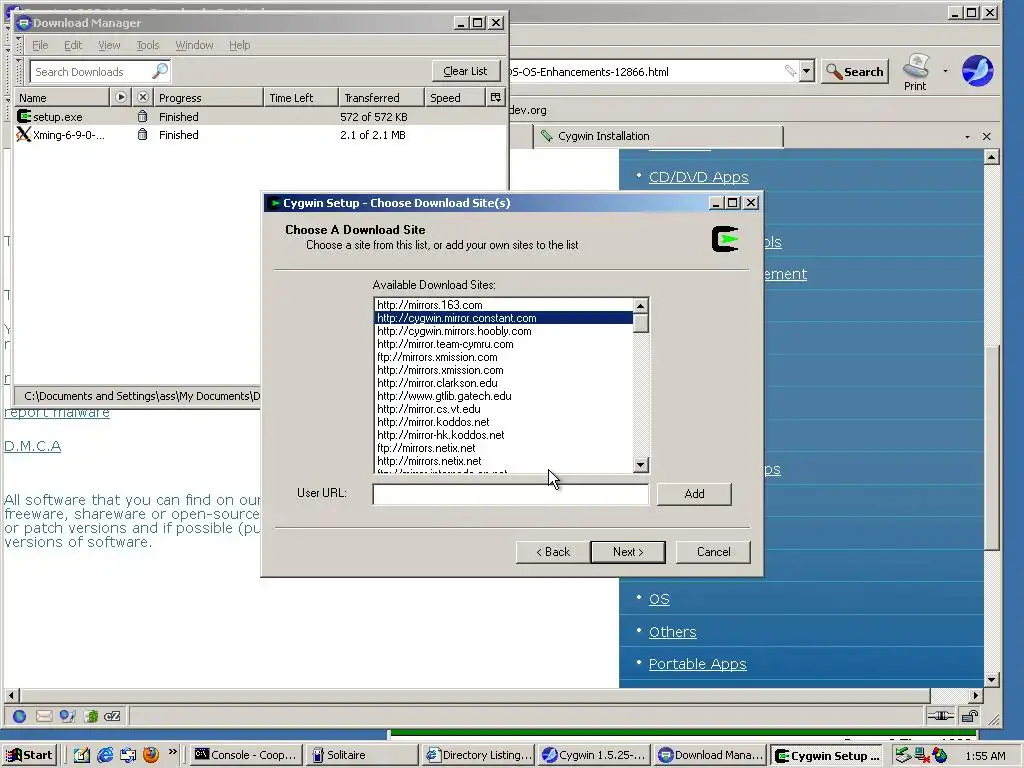Click the cancel column header icon in Download Manager
Screen dimensions: 1024x768
(x=143, y=97)
